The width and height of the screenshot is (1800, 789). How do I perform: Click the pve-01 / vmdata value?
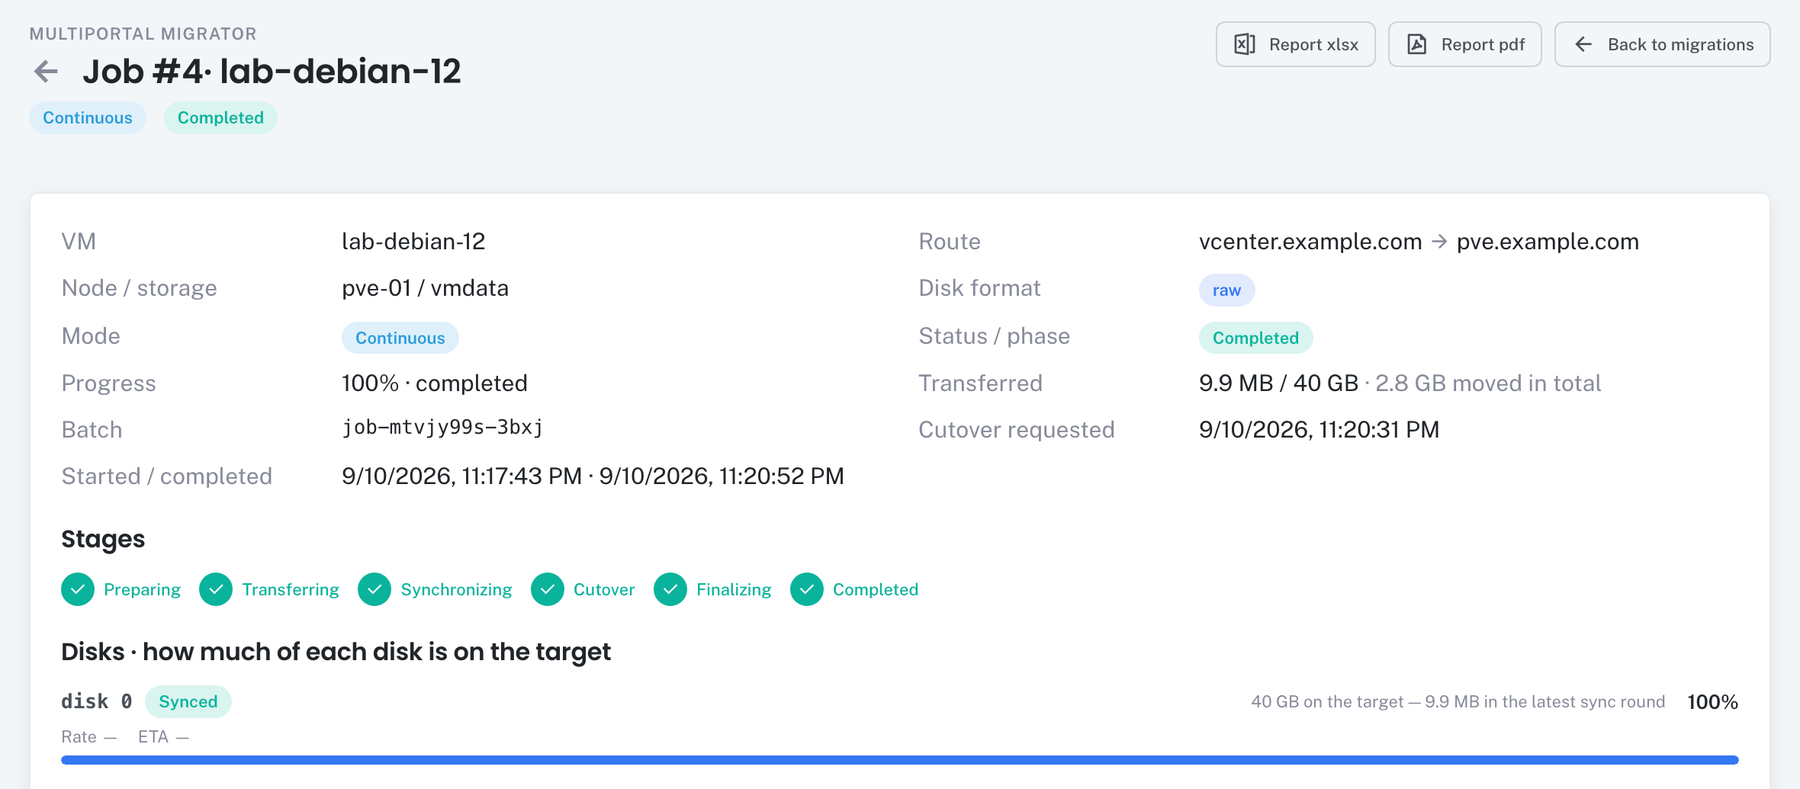(x=425, y=289)
